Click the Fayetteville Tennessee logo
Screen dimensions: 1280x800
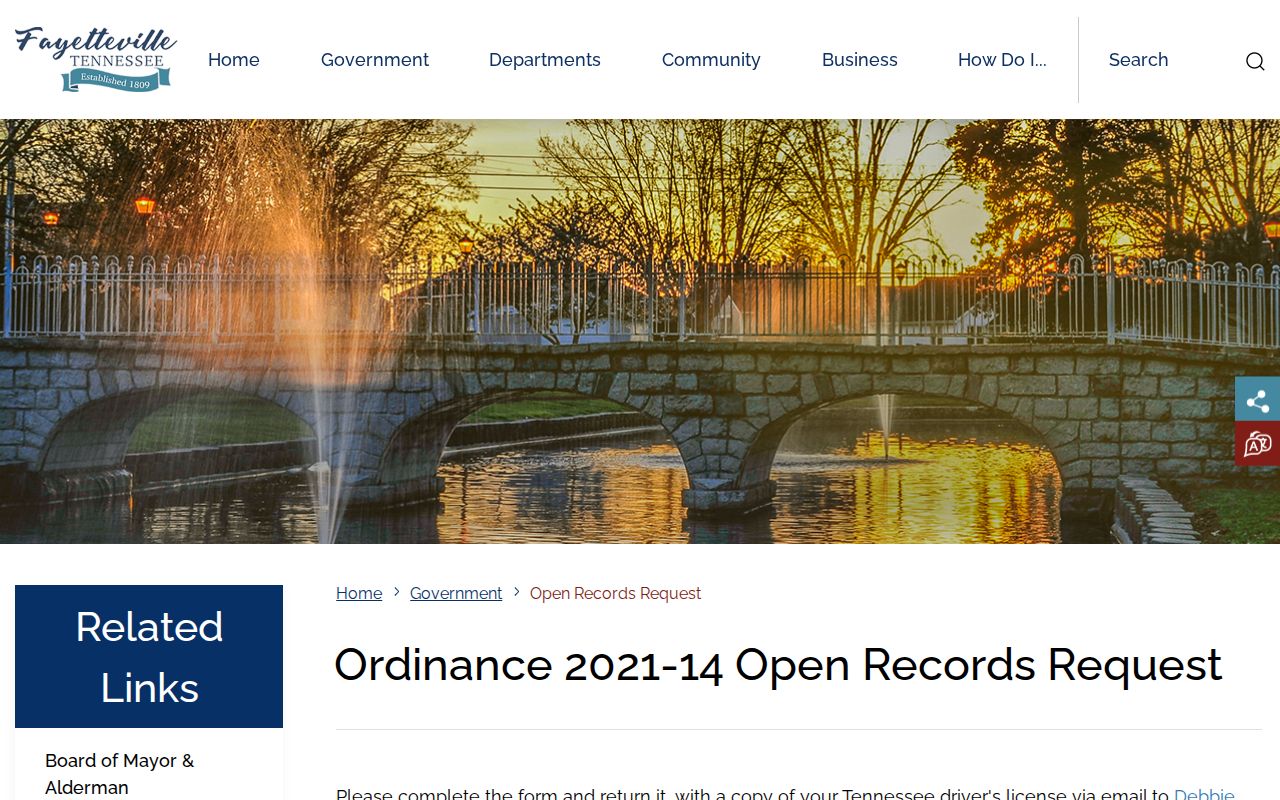click(x=96, y=59)
